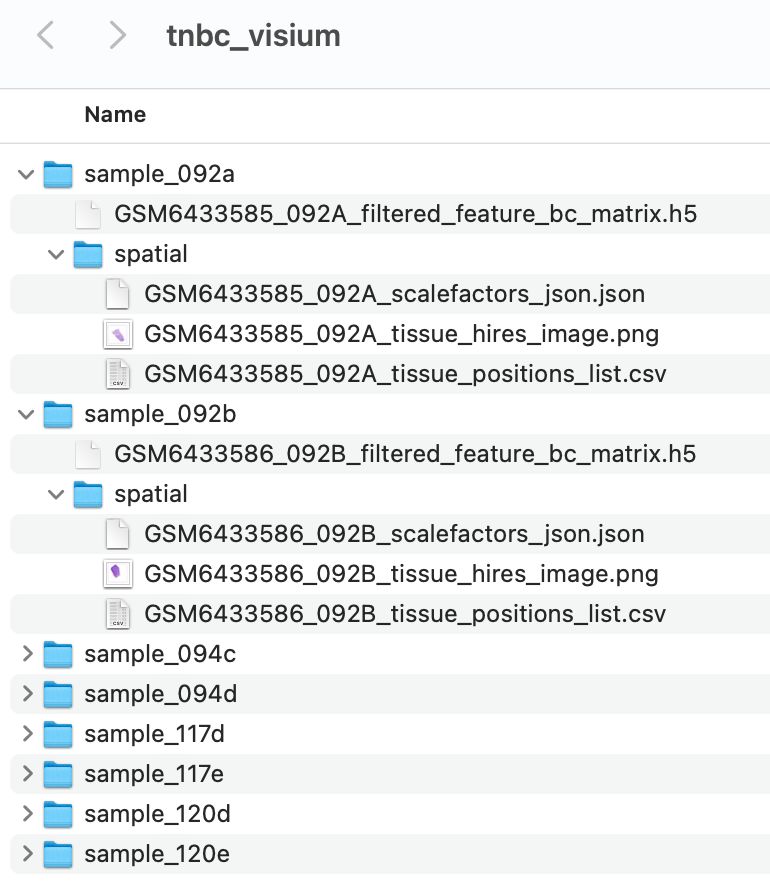This screenshot has width=770, height=896.
Task: Select the spatial folder name under sample_092a
Action: 151,254
